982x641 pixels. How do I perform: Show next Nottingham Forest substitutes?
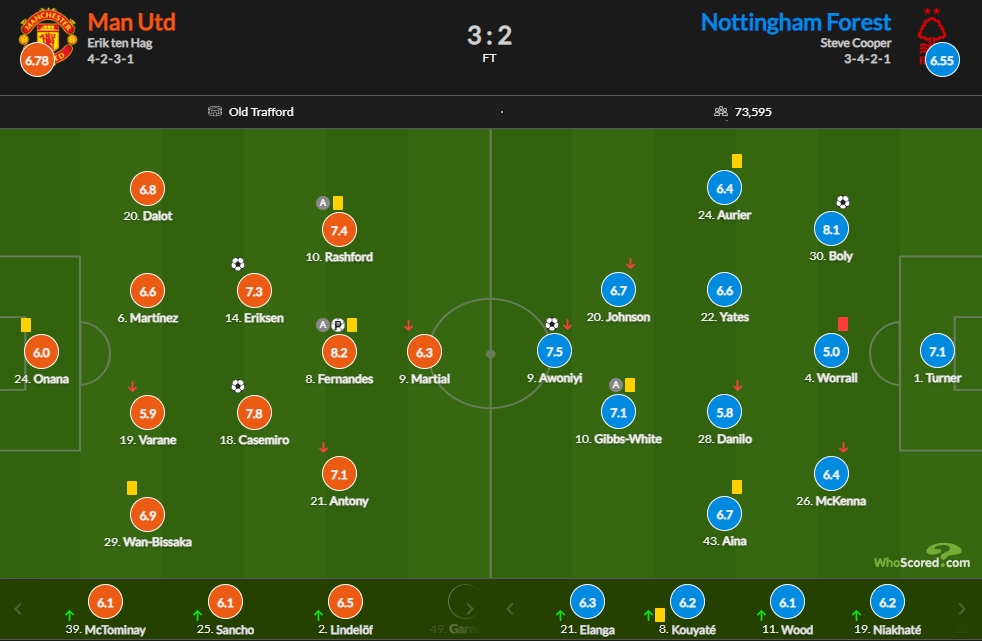click(962, 608)
